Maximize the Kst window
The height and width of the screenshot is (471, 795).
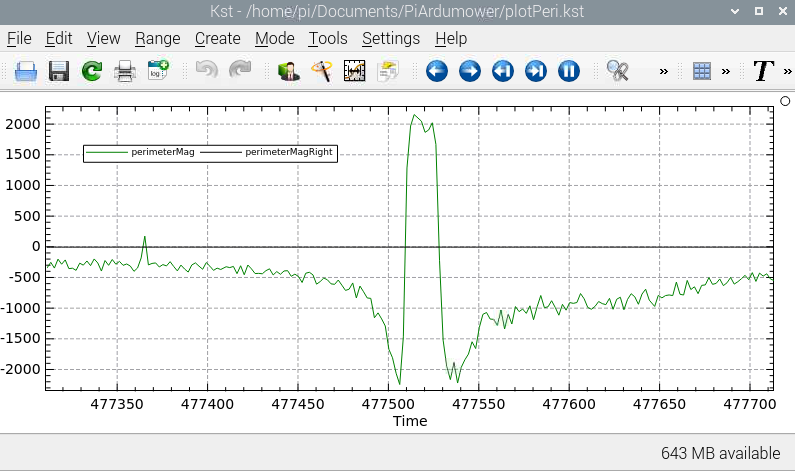(x=759, y=11)
